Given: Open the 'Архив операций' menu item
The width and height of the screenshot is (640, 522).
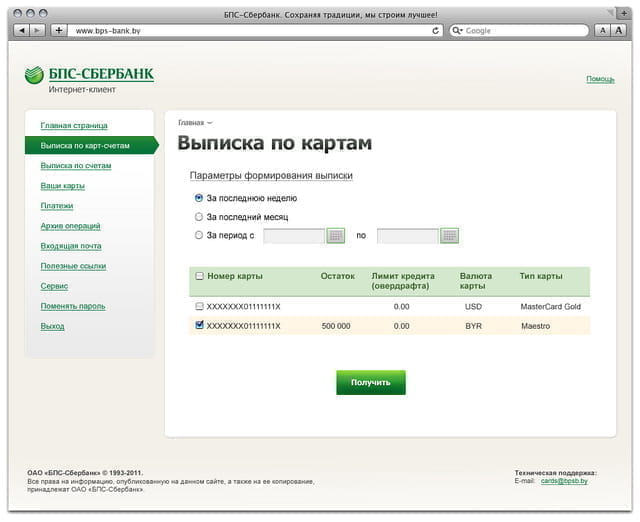Looking at the screenshot, I should coord(70,226).
